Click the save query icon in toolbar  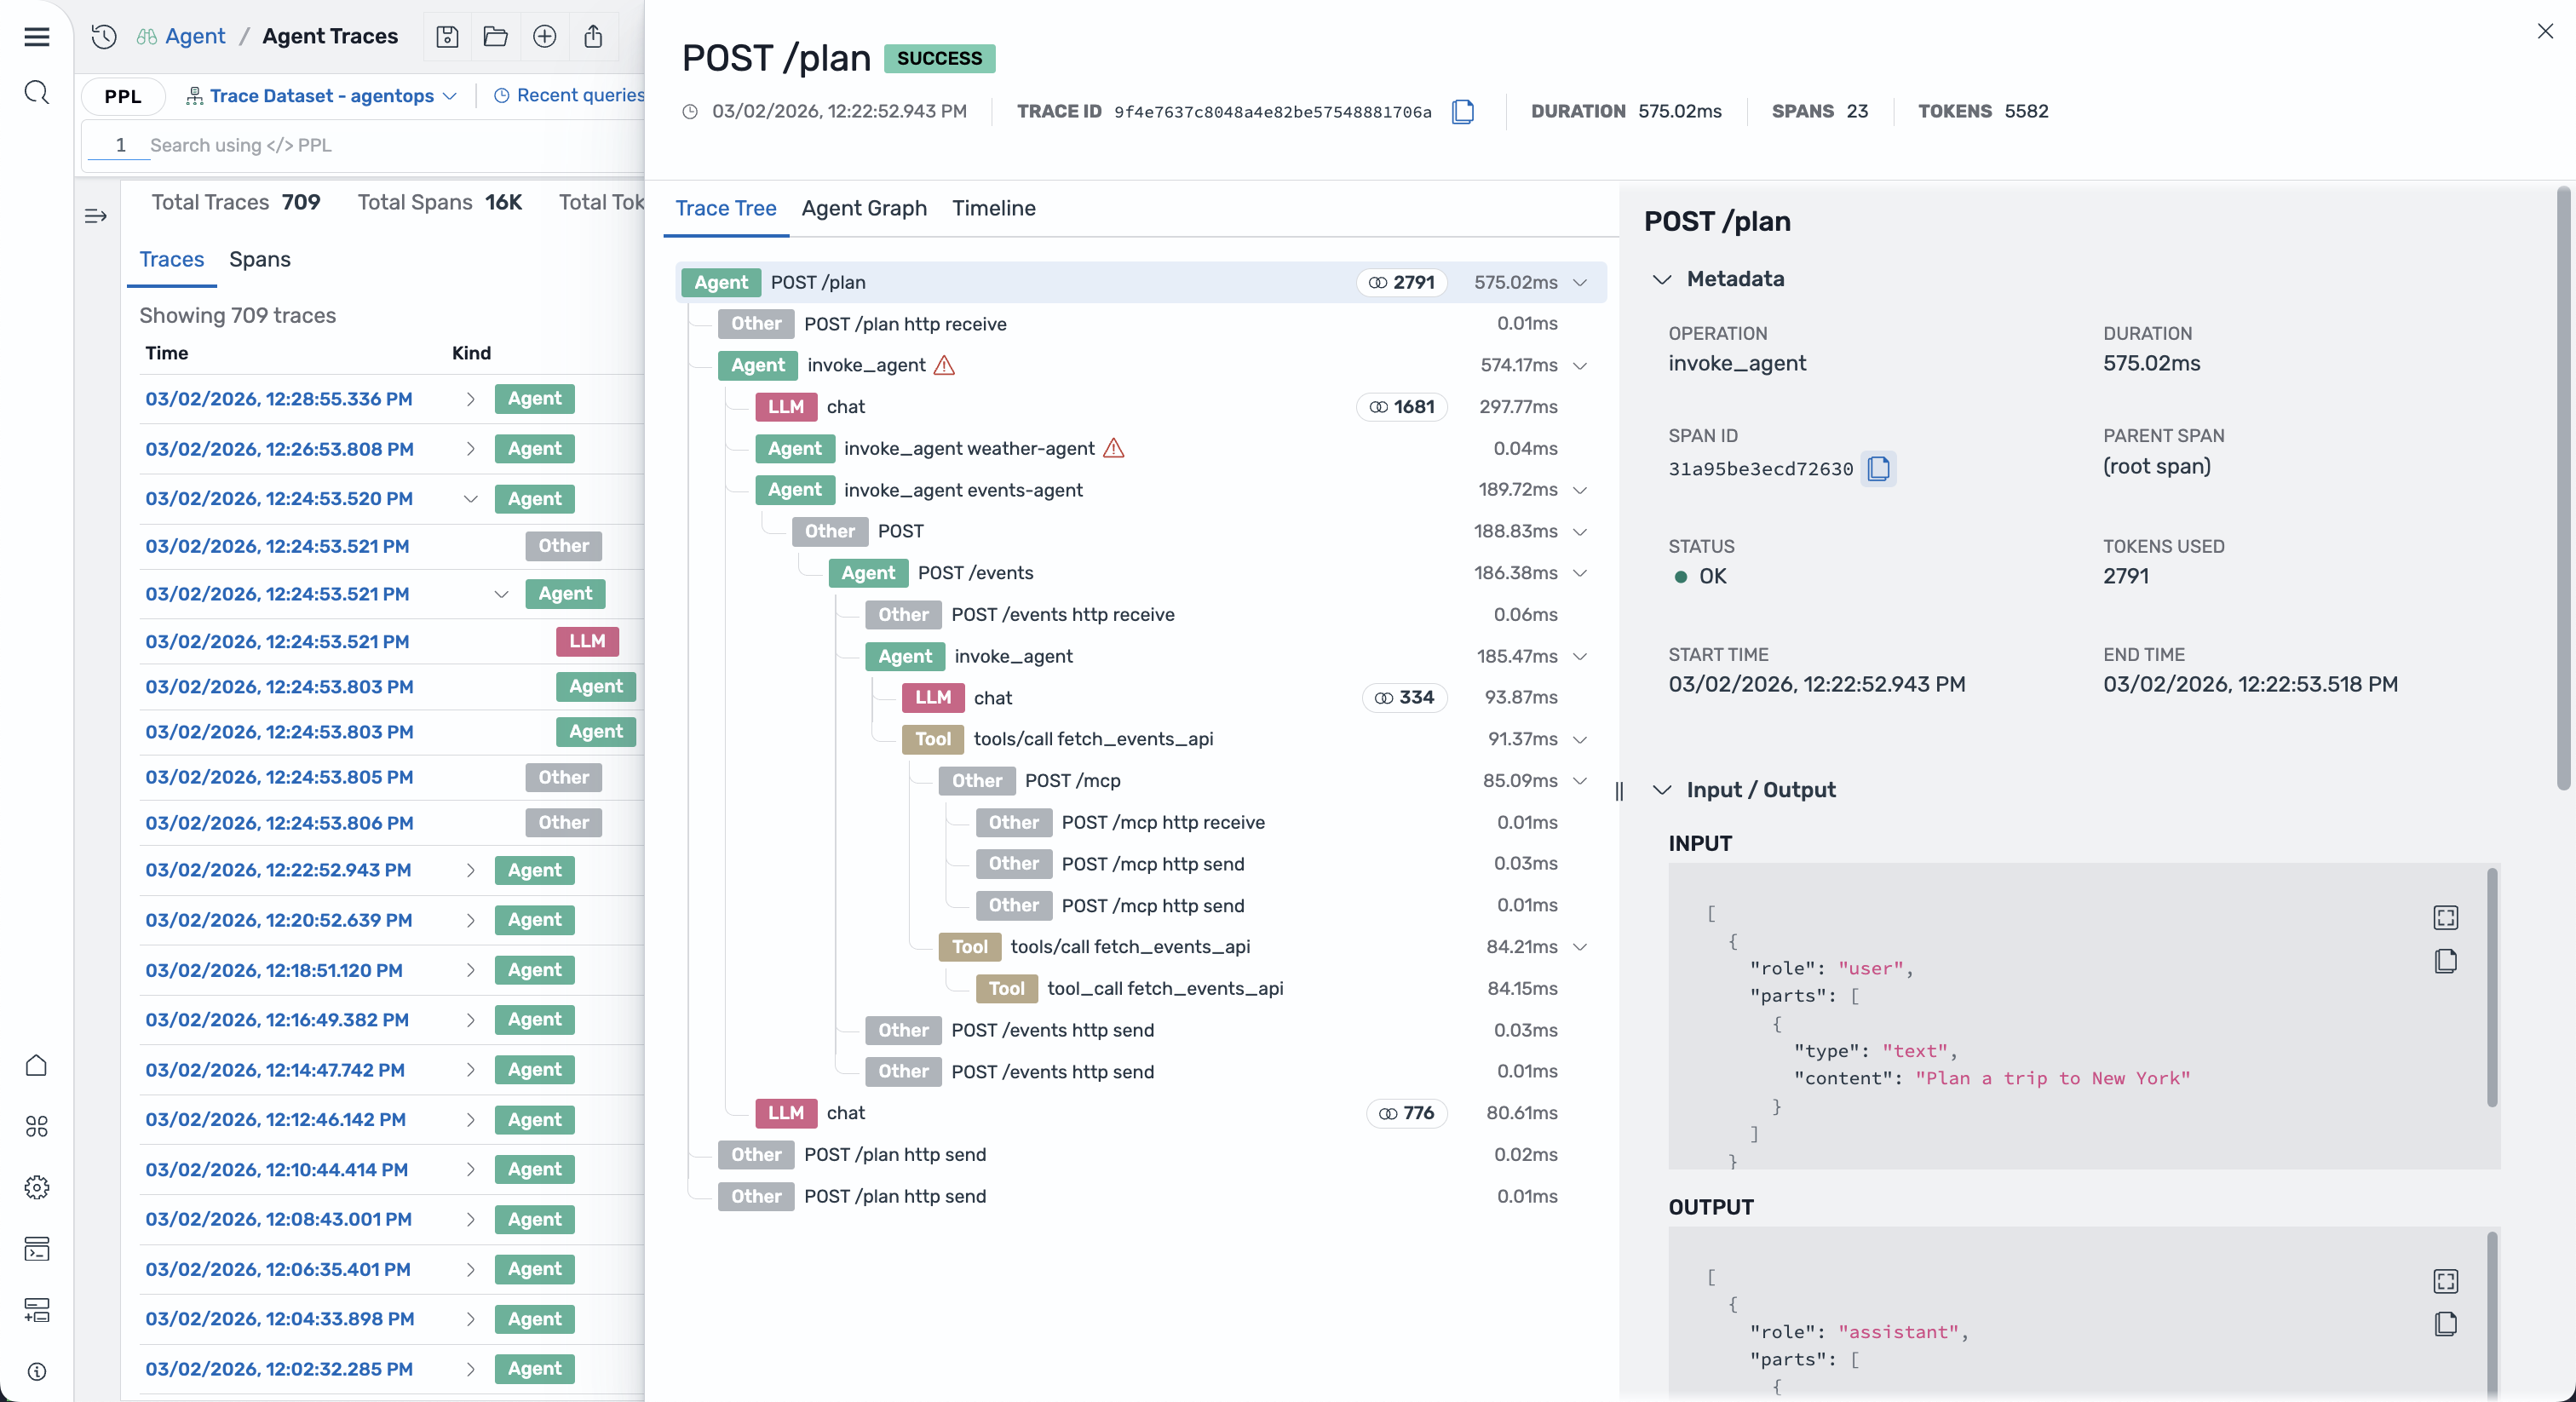(x=447, y=37)
